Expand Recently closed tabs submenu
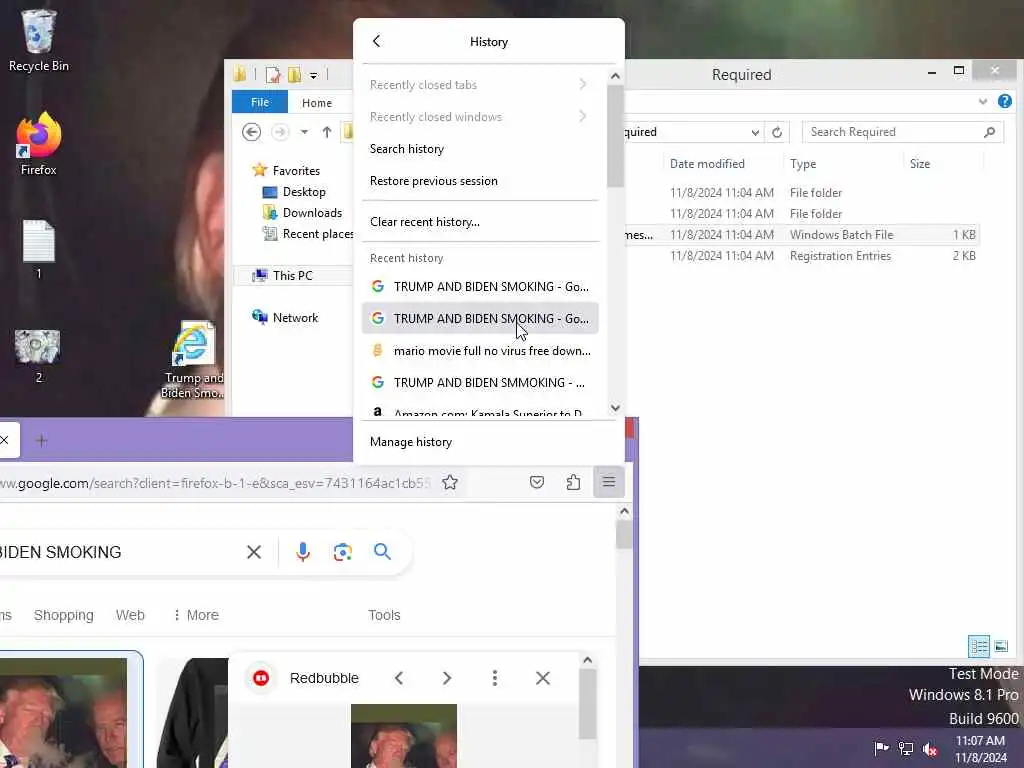Viewport: 1024px width, 768px height. click(x=480, y=84)
